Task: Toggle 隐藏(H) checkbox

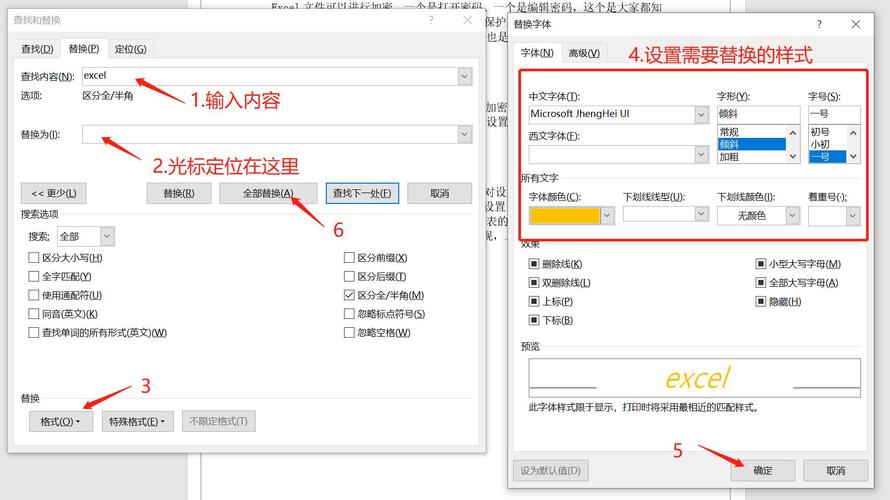Action: tap(761, 301)
